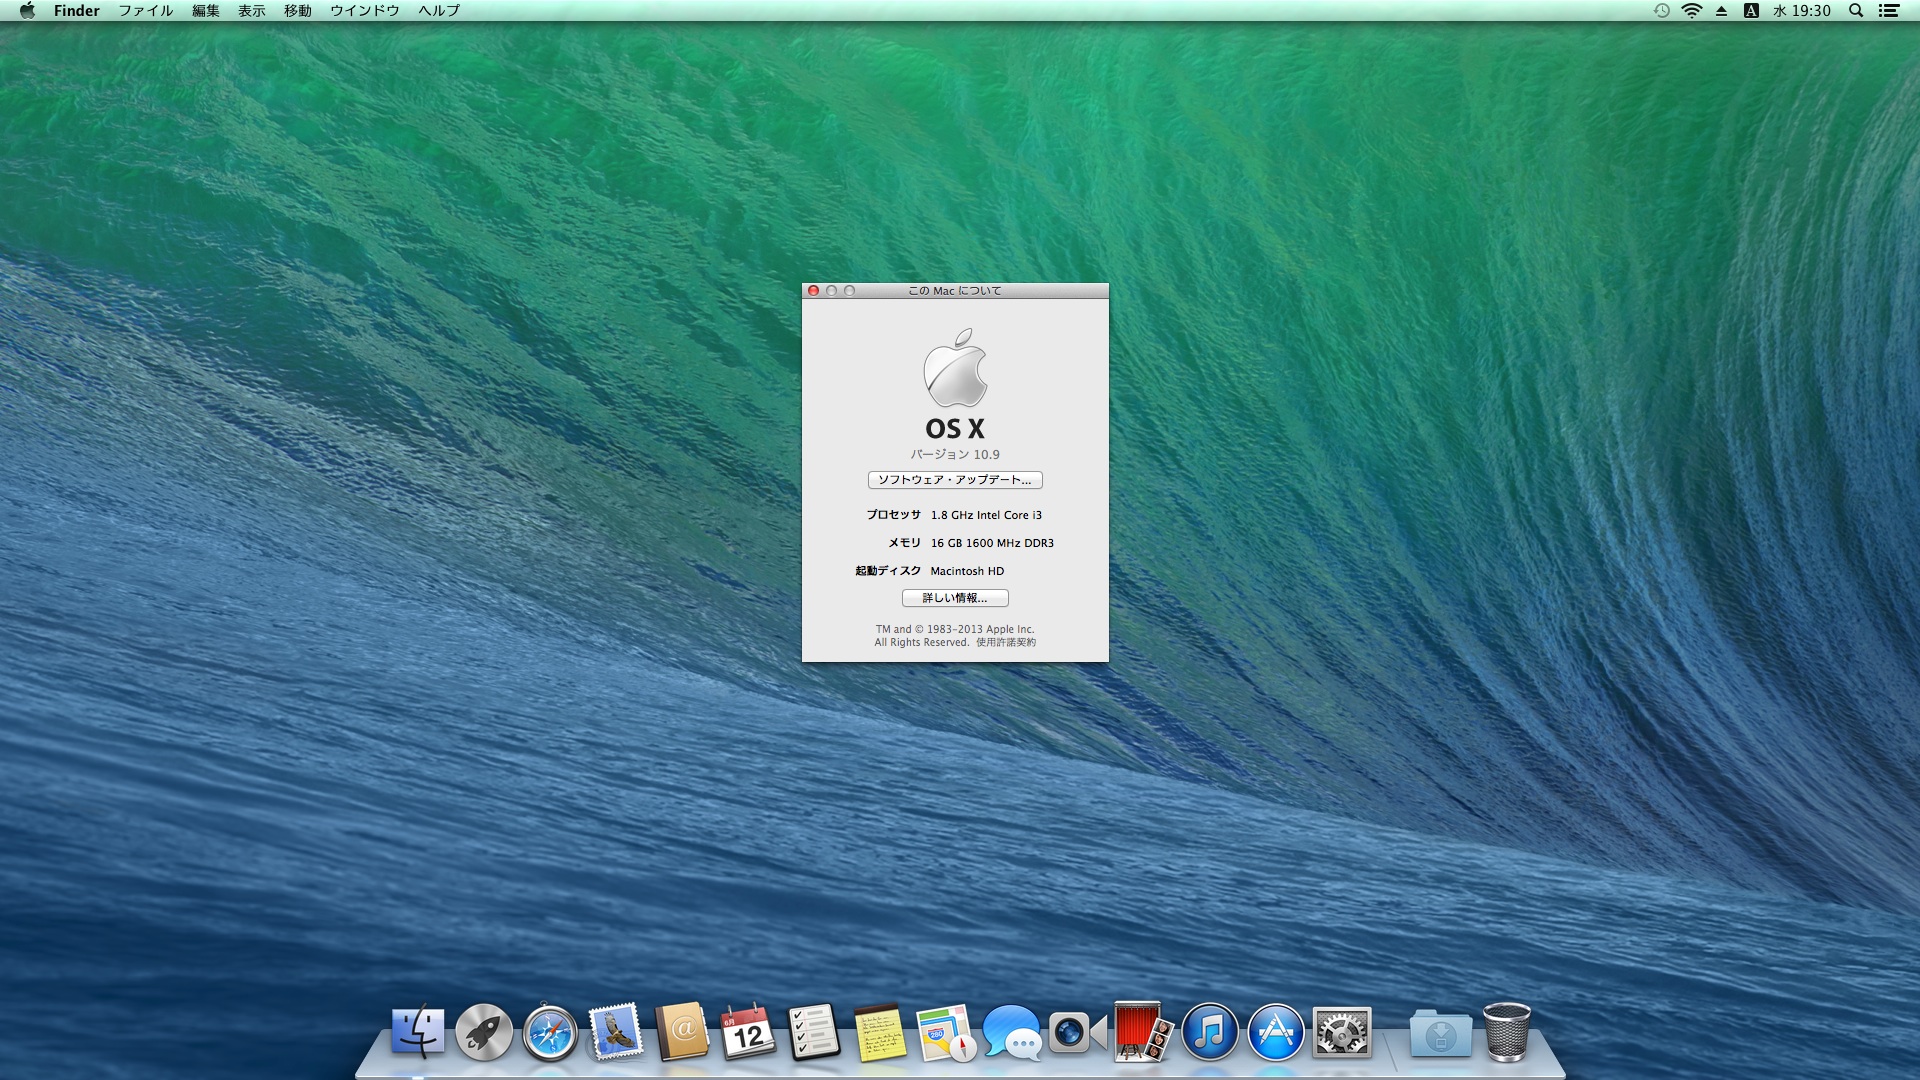Click the ソフトウェア・アップデート button
Screen dimensions: 1920x1080
(x=955, y=480)
